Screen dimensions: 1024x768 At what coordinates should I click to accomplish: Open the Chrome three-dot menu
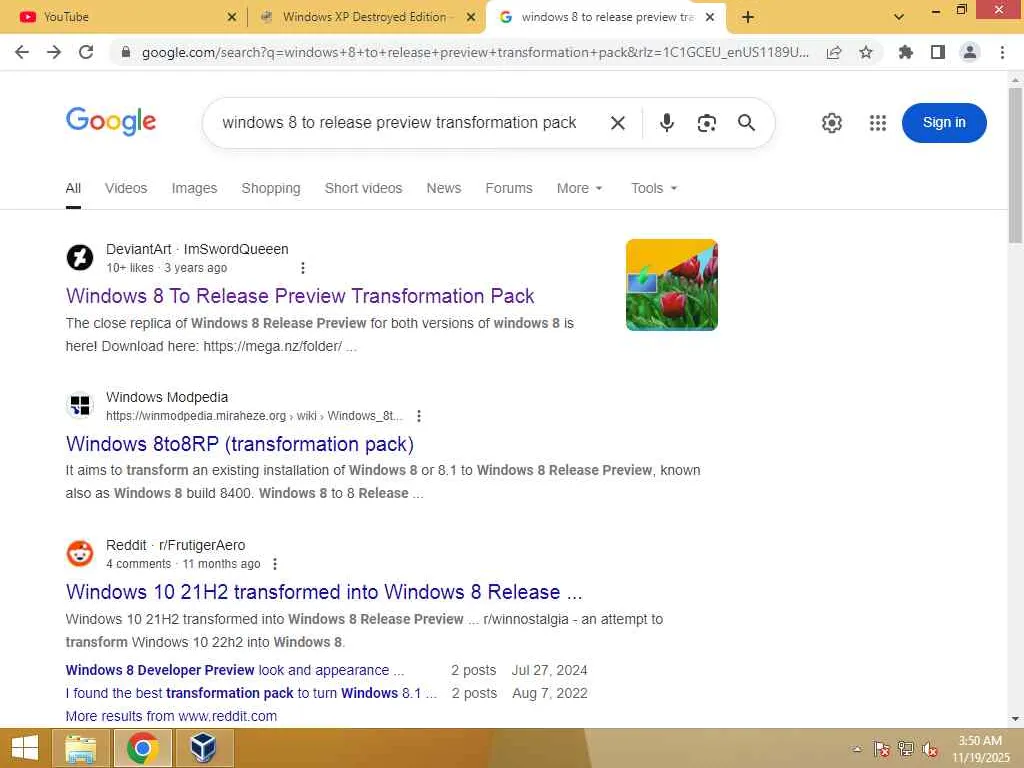pos(1002,52)
